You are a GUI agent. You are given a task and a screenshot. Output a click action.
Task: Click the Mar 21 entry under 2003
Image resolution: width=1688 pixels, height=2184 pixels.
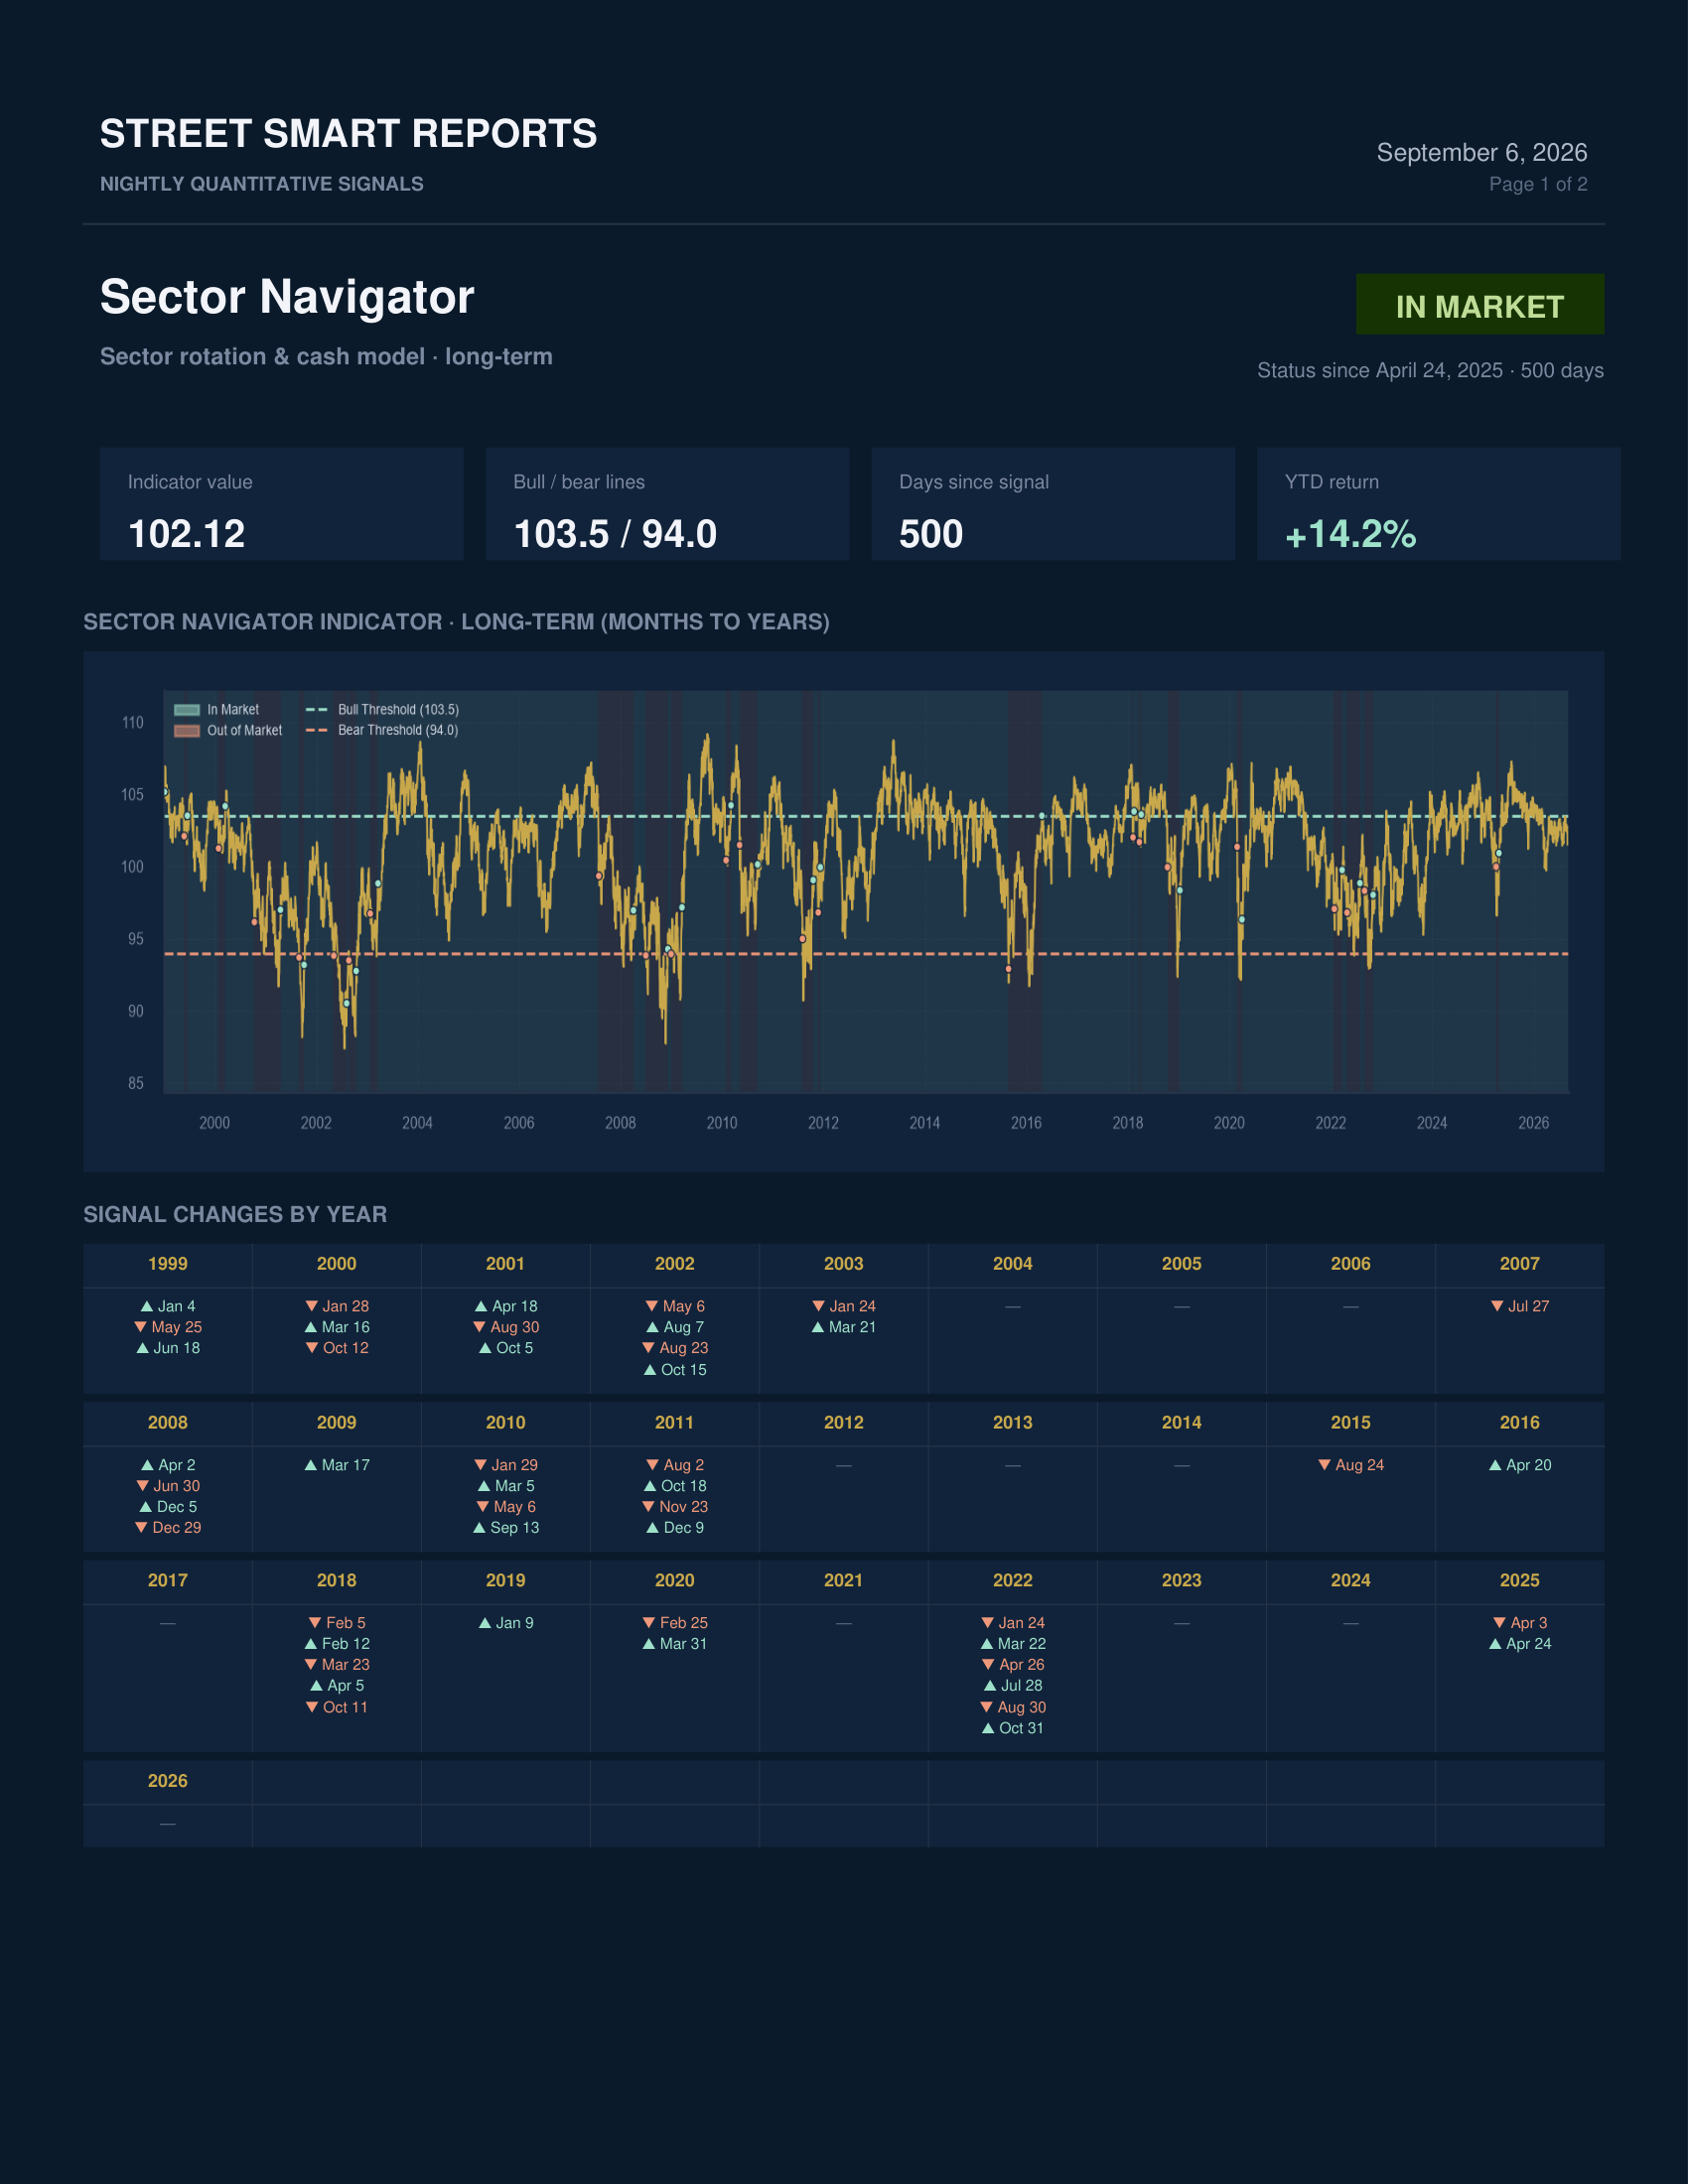click(x=844, y=1327)
